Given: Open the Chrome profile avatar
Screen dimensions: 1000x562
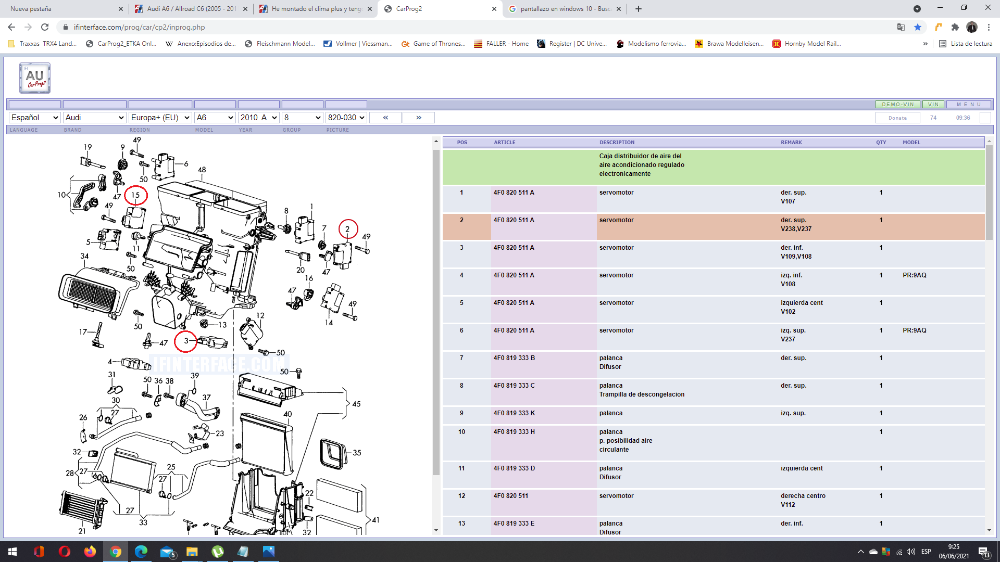Looking at the screenshot, I should 972,27.
